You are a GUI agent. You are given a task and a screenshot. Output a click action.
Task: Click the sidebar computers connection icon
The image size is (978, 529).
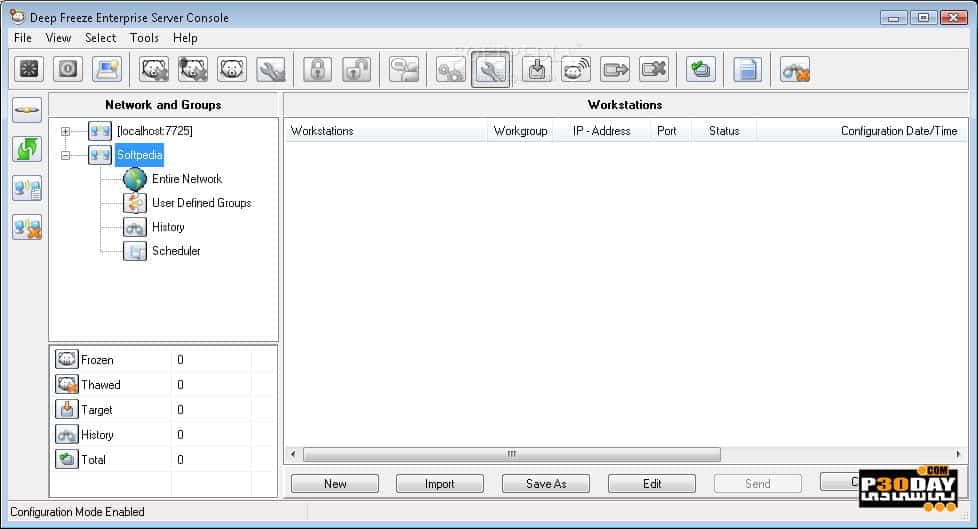27,188
